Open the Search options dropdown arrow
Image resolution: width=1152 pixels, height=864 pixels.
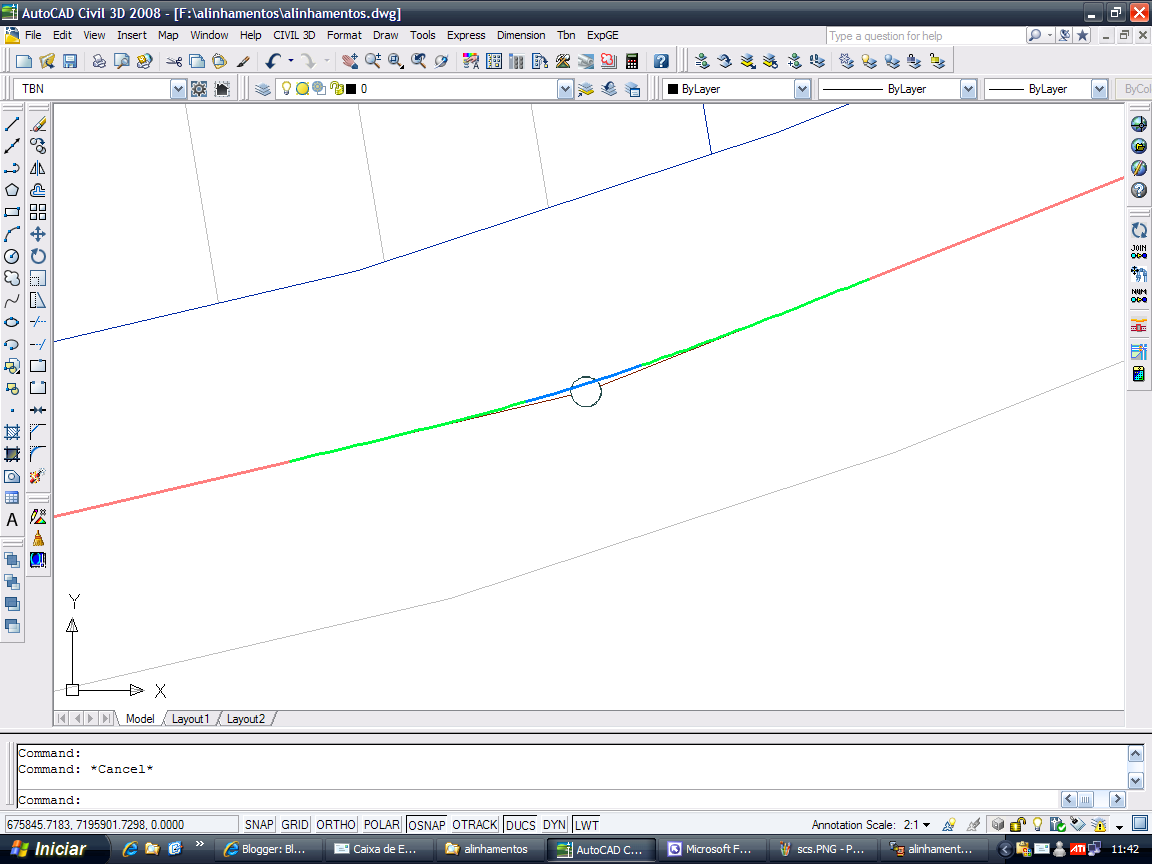(x=1050, y=35)
